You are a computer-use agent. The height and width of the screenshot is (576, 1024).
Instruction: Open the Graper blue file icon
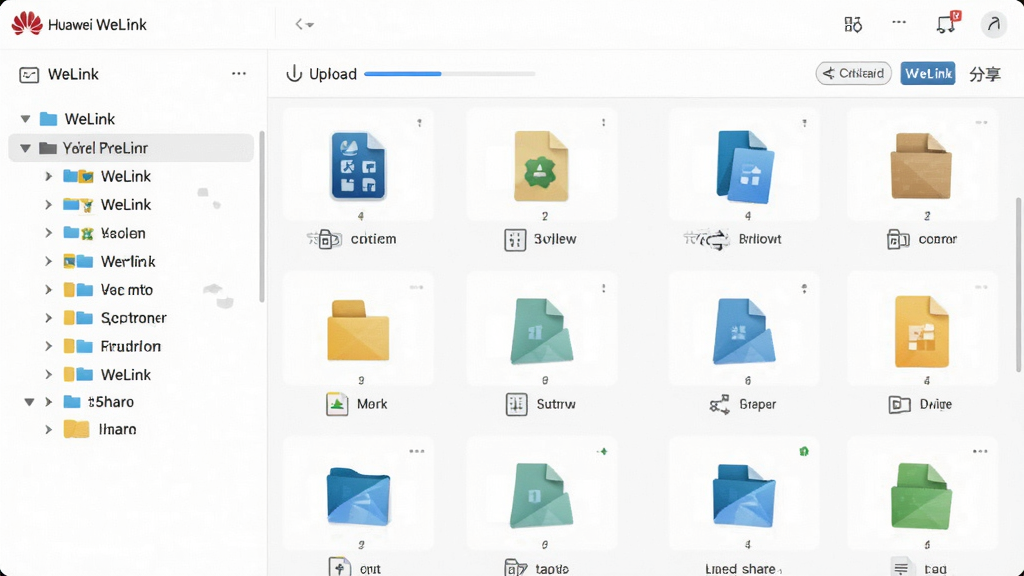[x=744, y=331]
